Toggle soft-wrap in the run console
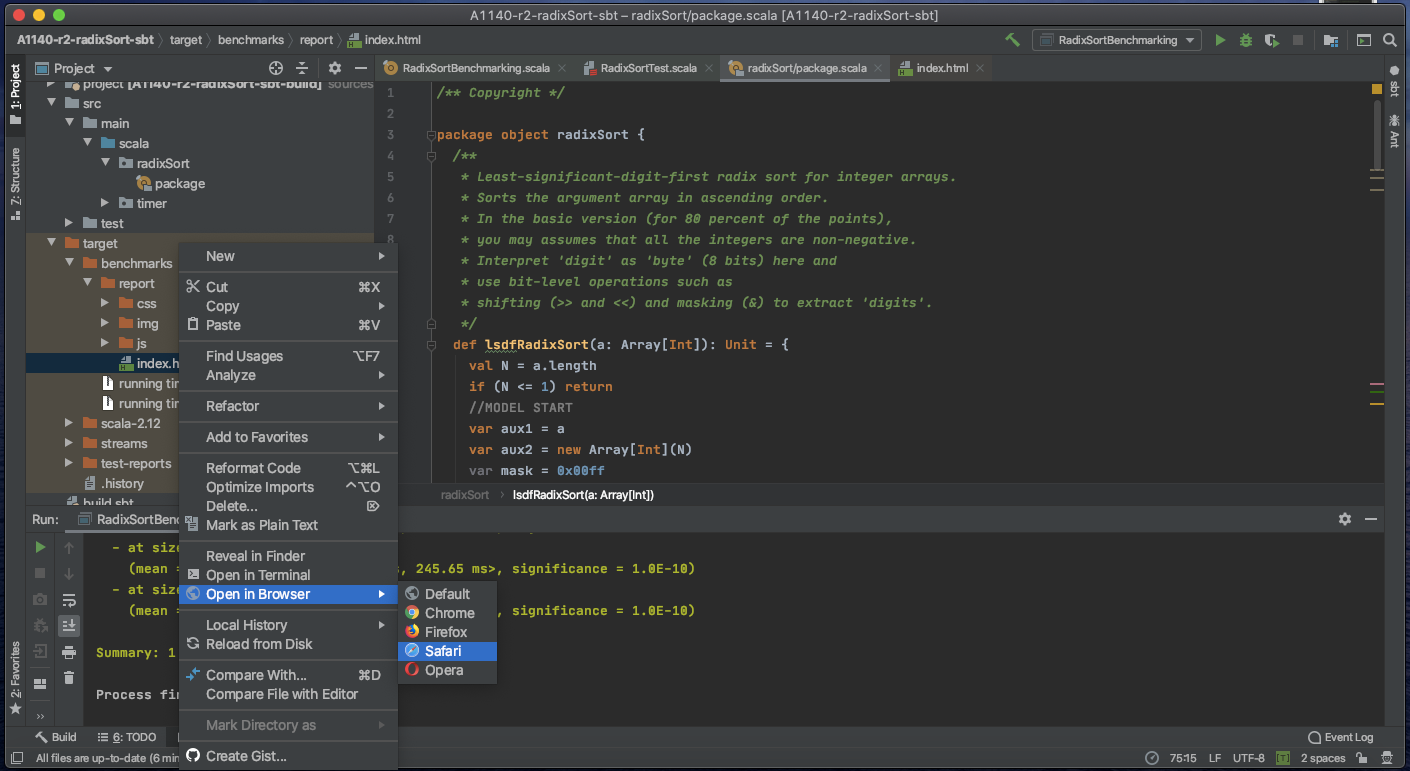The width and height of the screenshot is (1410, 771). point(68,600)
